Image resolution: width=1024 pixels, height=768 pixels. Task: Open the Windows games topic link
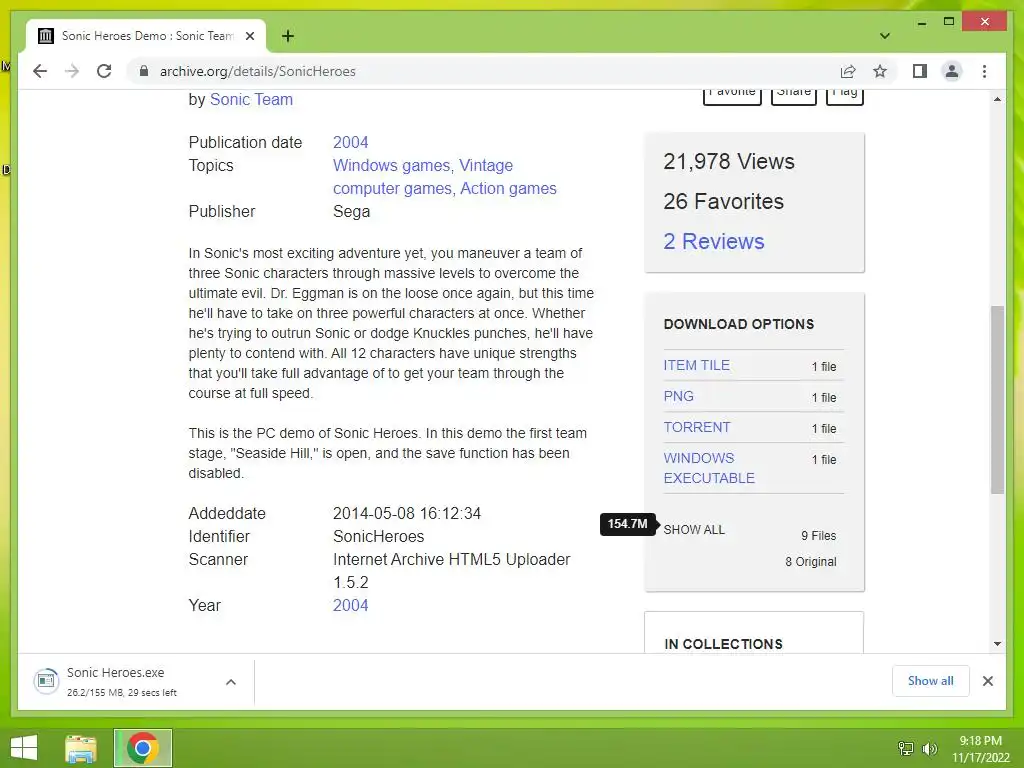pos(391,165)
